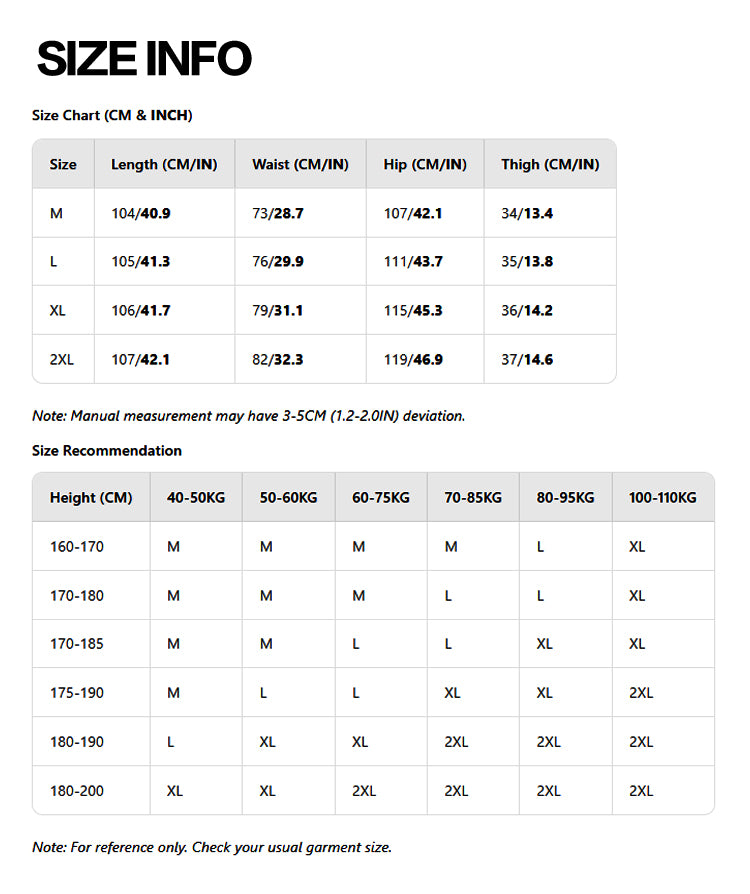Select the 115/45.3 hip cell

pyautogui.click(x=413, y=311)
